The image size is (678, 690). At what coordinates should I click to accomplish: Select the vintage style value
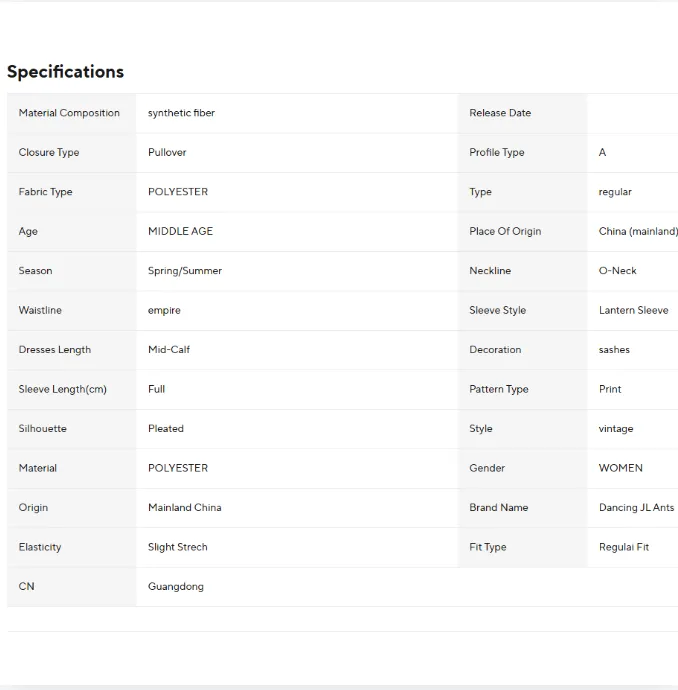[616, 429]
